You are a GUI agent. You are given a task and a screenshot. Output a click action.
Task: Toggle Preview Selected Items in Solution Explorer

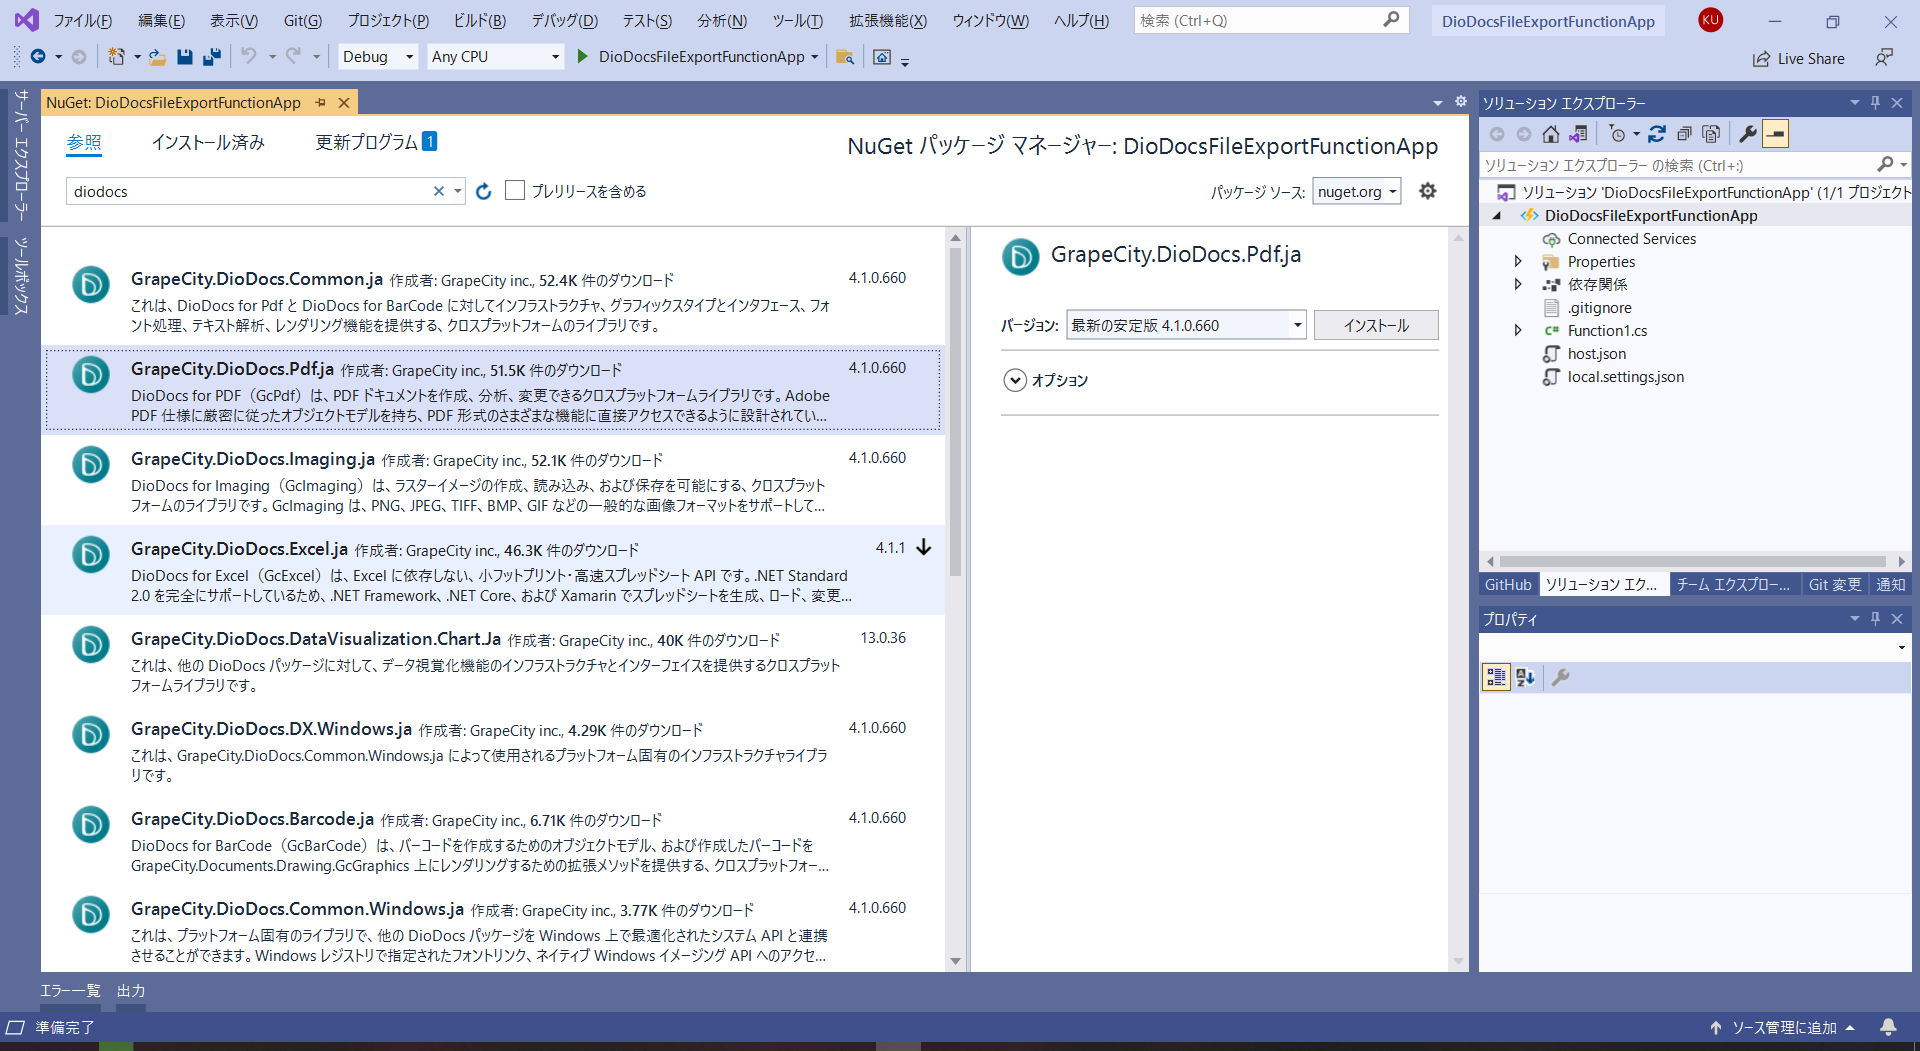point(1775,134)
